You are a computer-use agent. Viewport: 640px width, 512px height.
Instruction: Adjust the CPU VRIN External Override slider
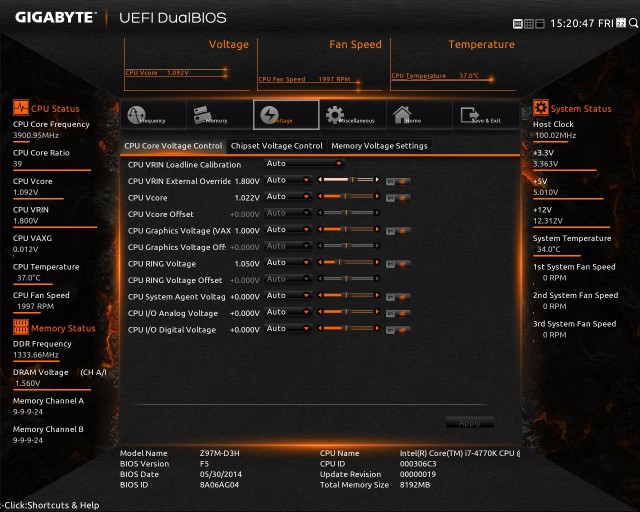[349, 180]
